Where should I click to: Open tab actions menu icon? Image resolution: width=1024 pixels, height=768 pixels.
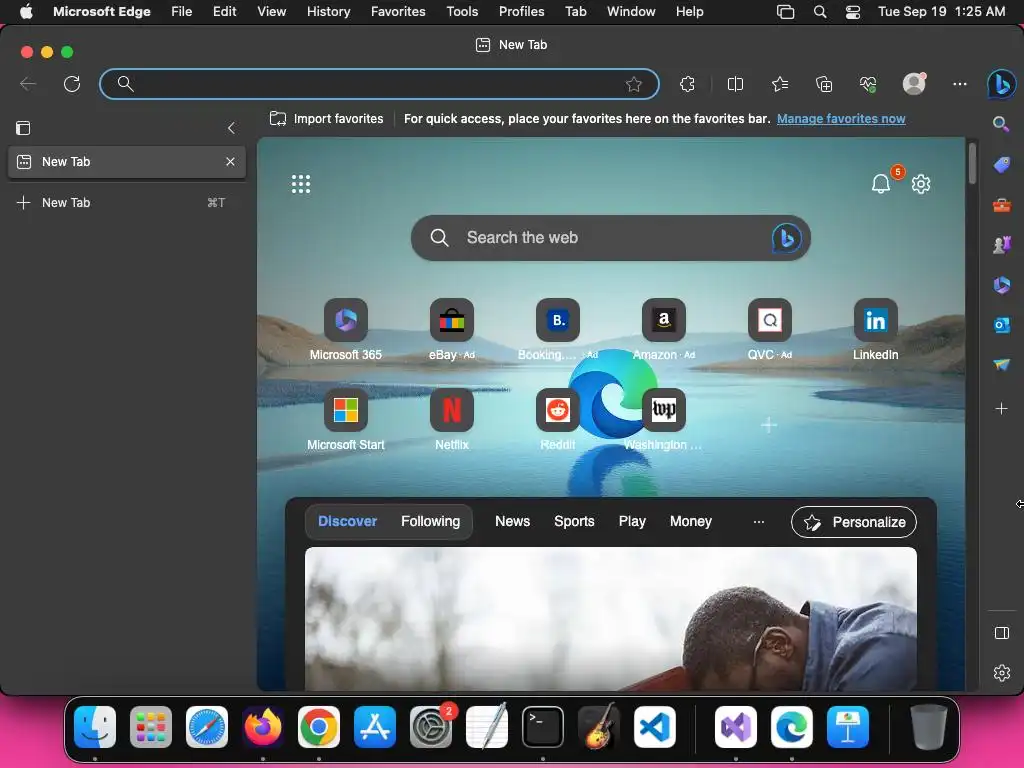point(23,128)
